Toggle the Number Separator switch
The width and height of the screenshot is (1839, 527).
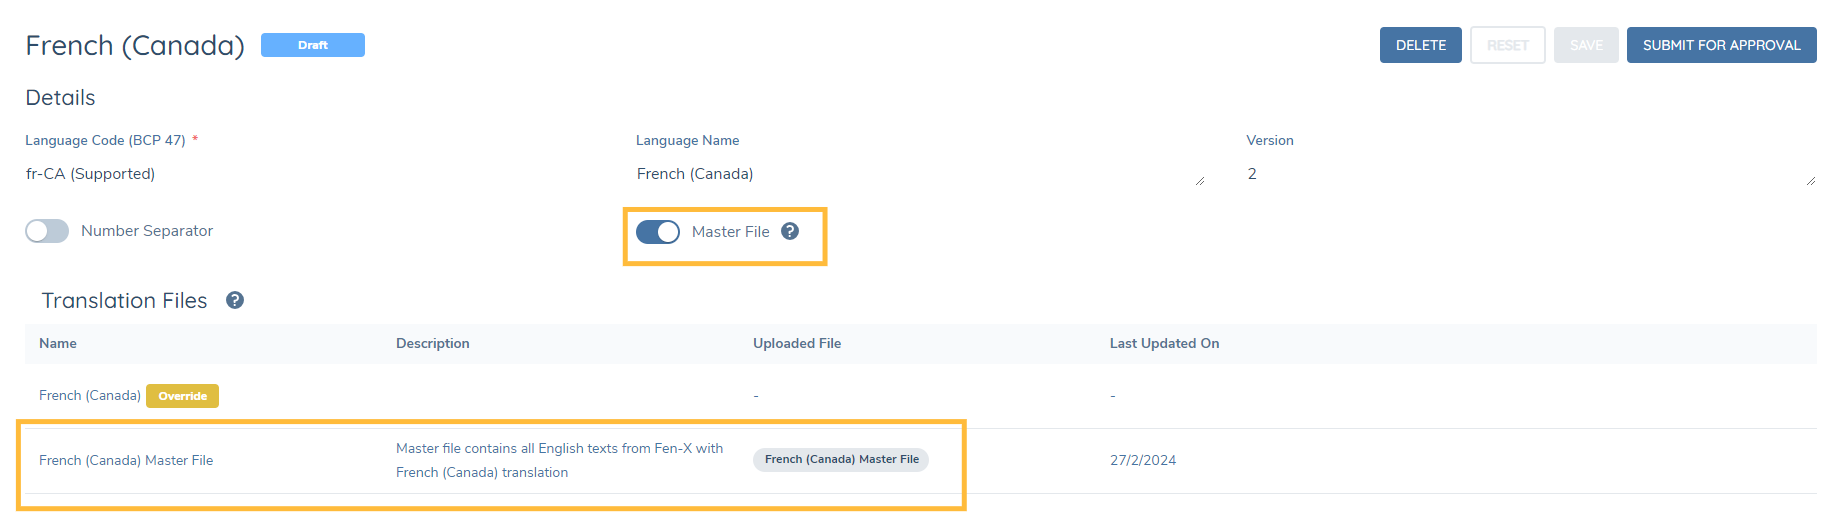tap(47, 231)
